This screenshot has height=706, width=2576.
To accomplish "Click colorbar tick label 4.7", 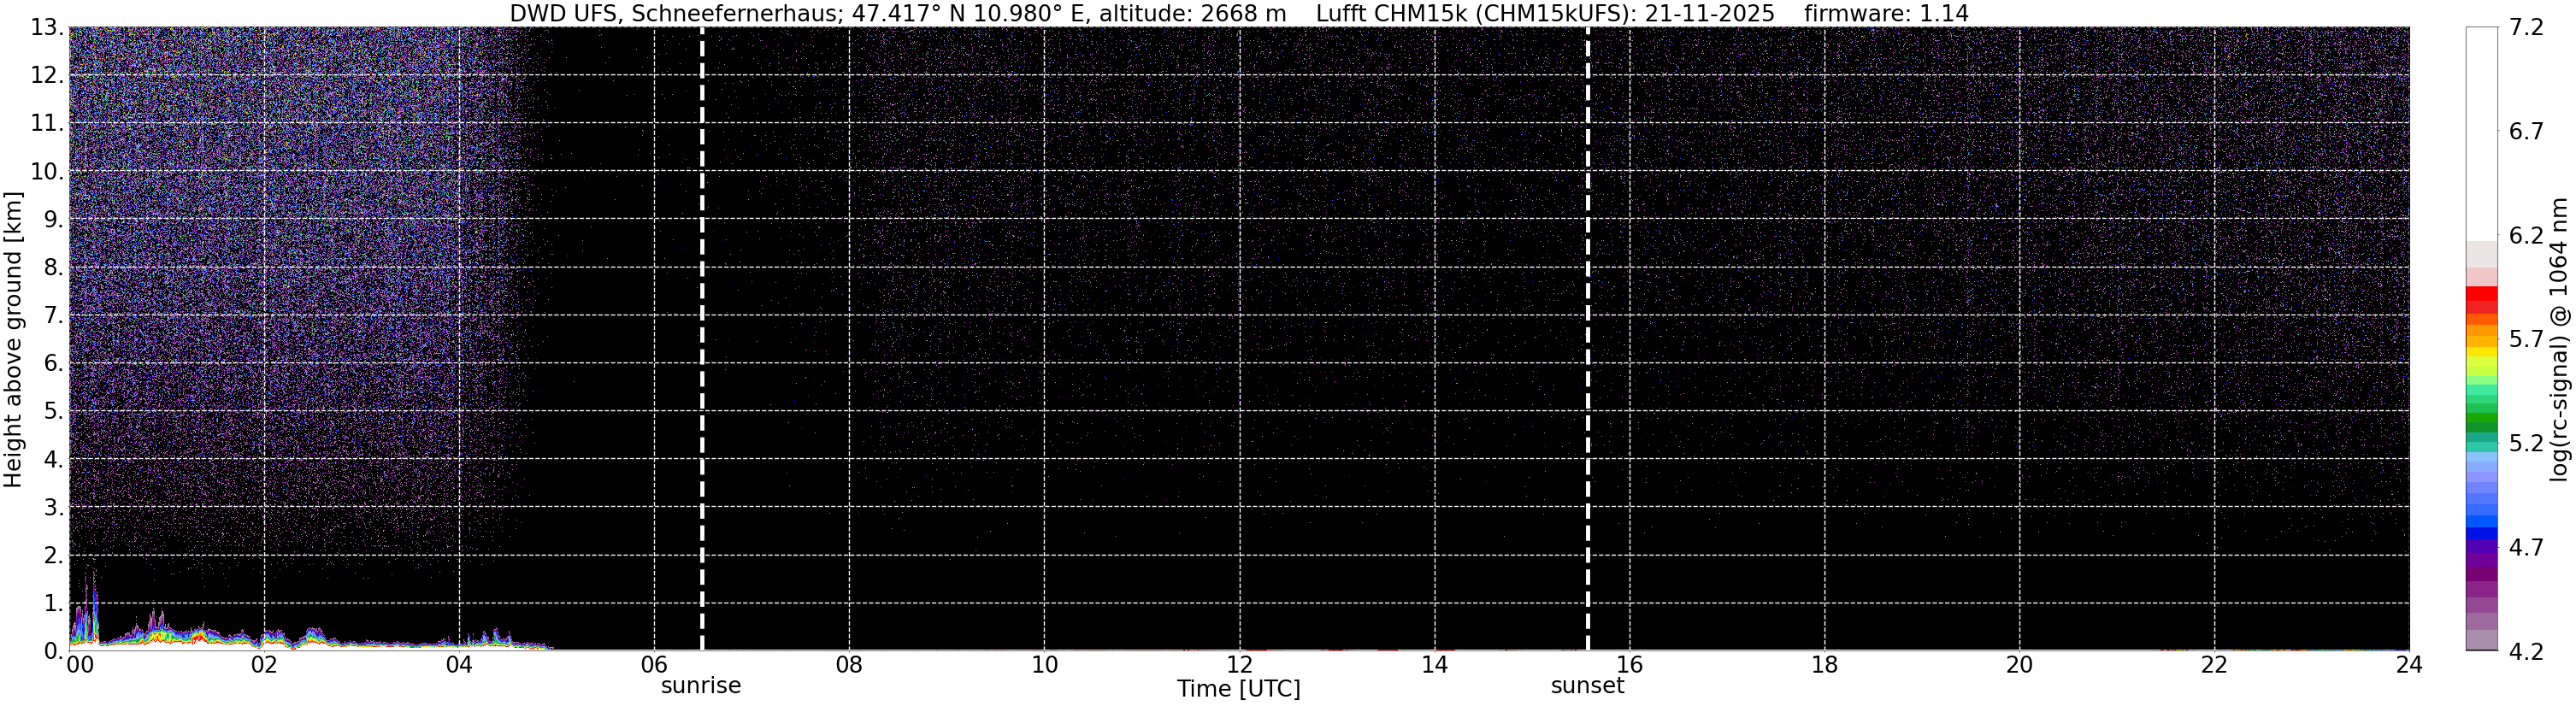I will coord(2526,548).
